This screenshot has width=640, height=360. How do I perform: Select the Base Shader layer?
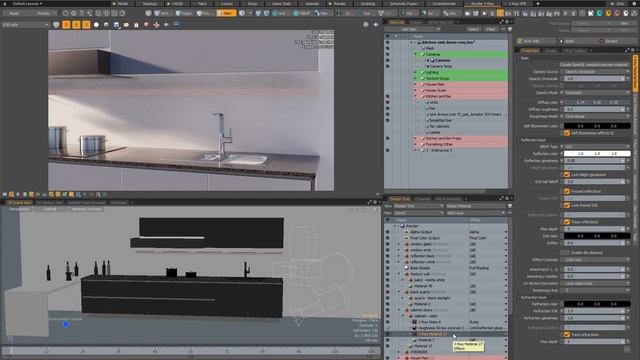click(420, 268)
